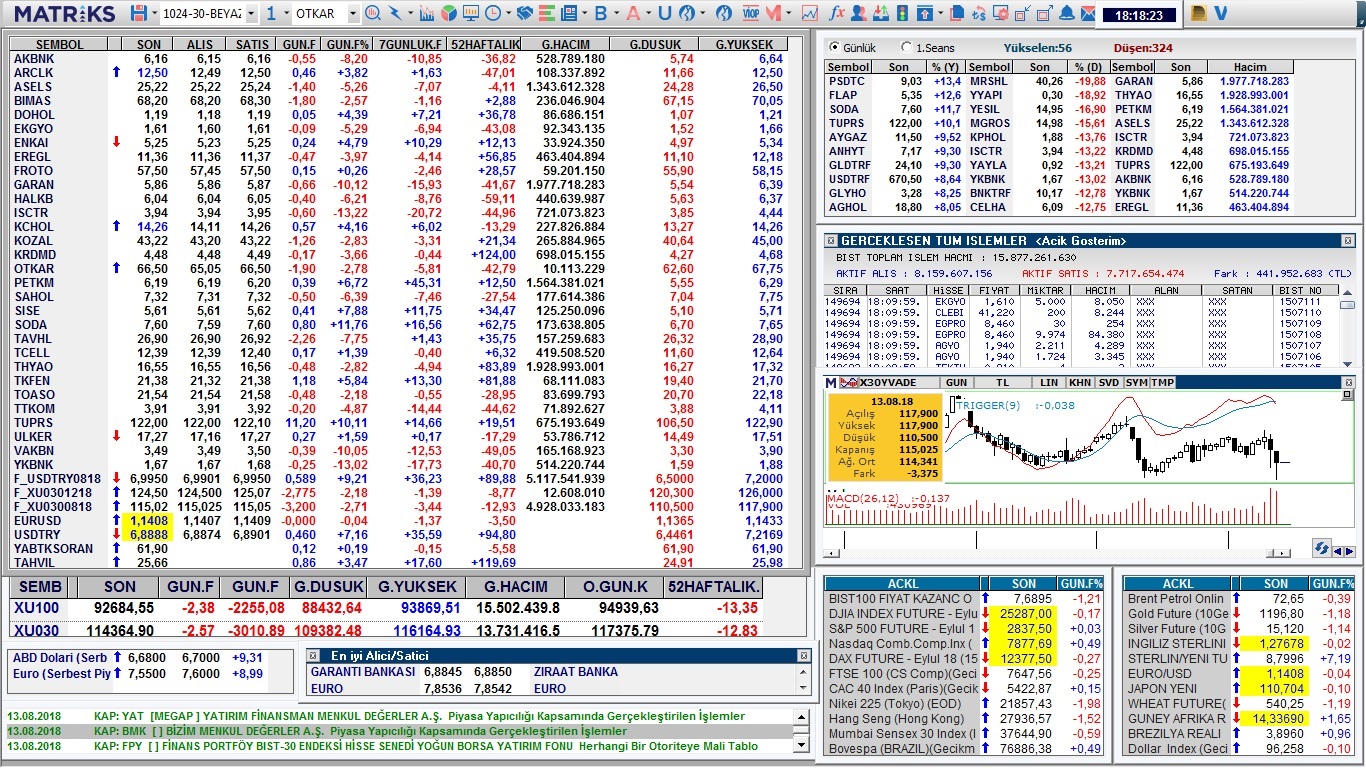Click the handshake toolbar icon
1366x768 pixels.
524,13
